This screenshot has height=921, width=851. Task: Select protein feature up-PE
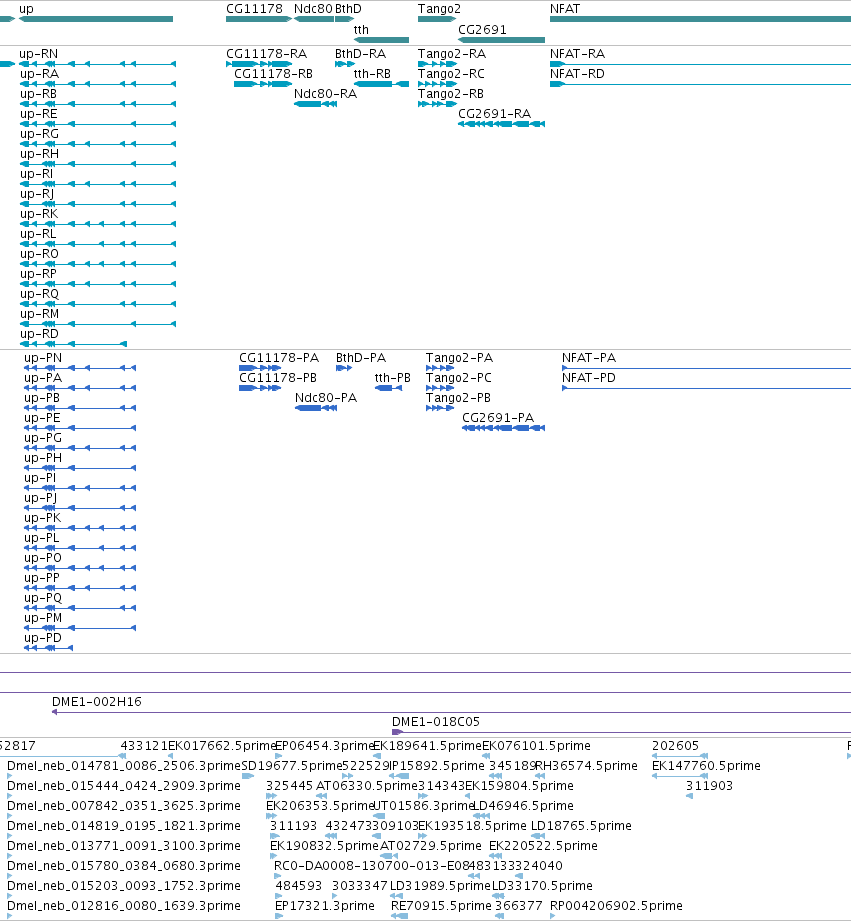[x=80, y=428]
